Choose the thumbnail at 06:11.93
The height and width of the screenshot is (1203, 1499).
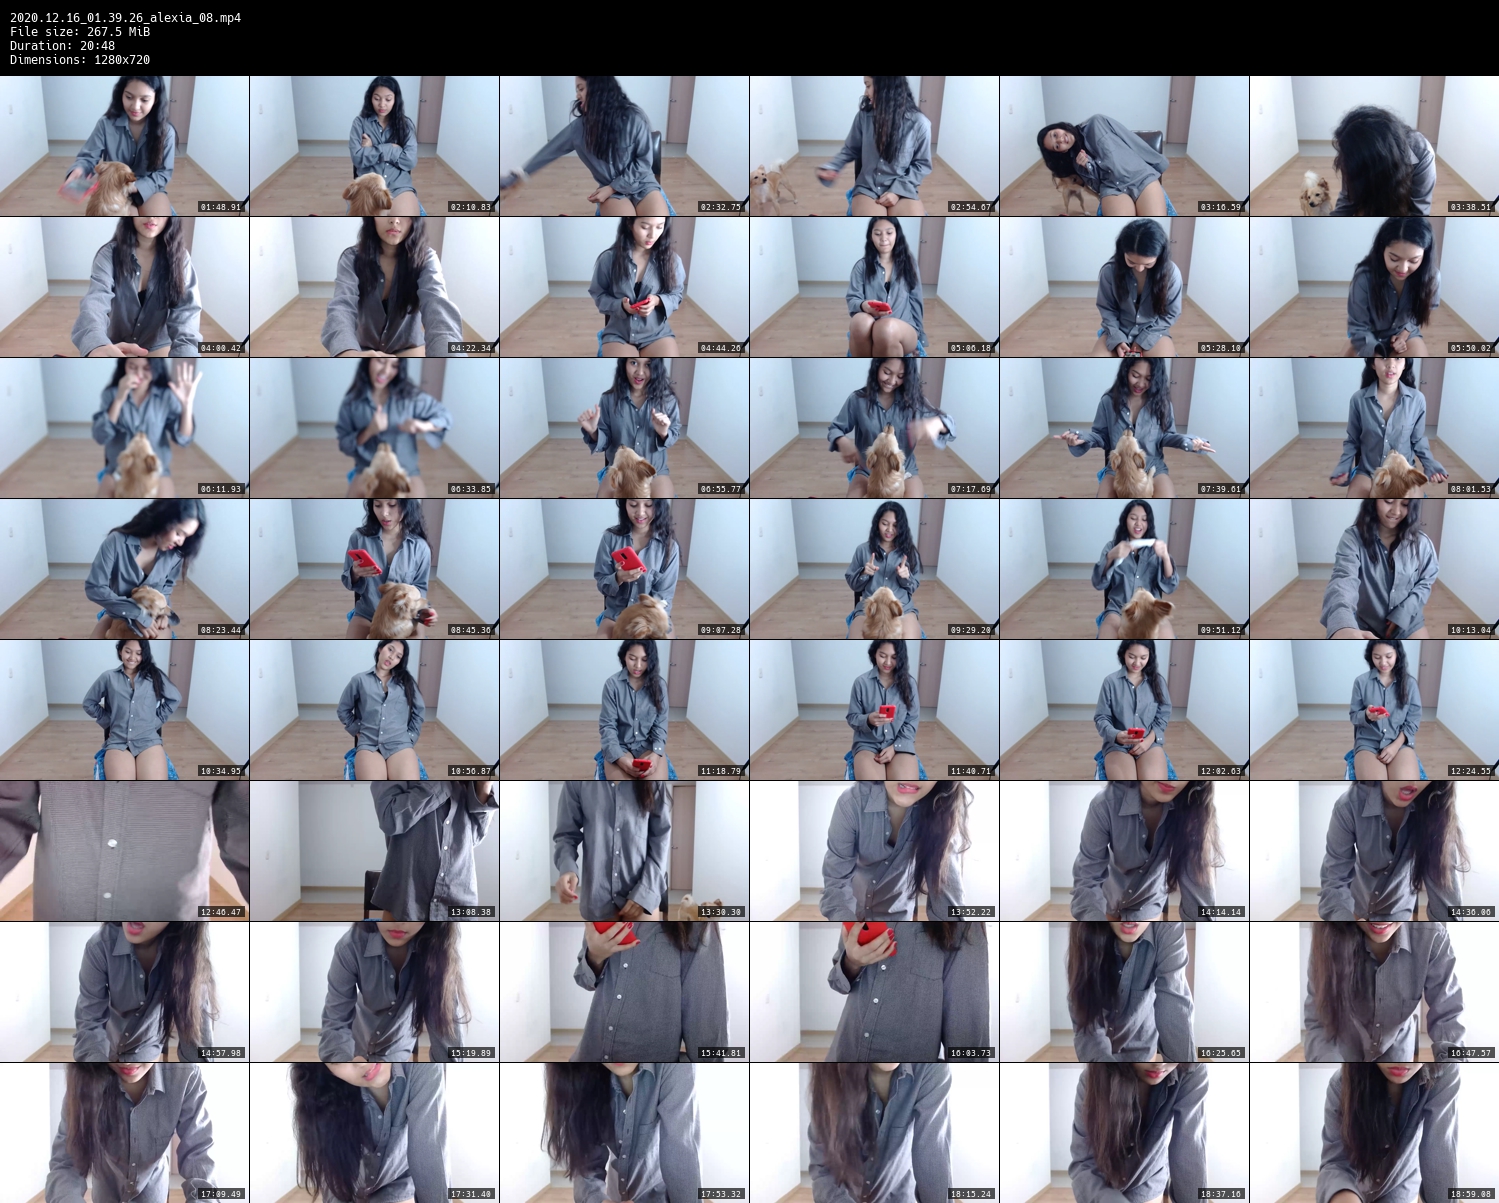coord(124,428)
